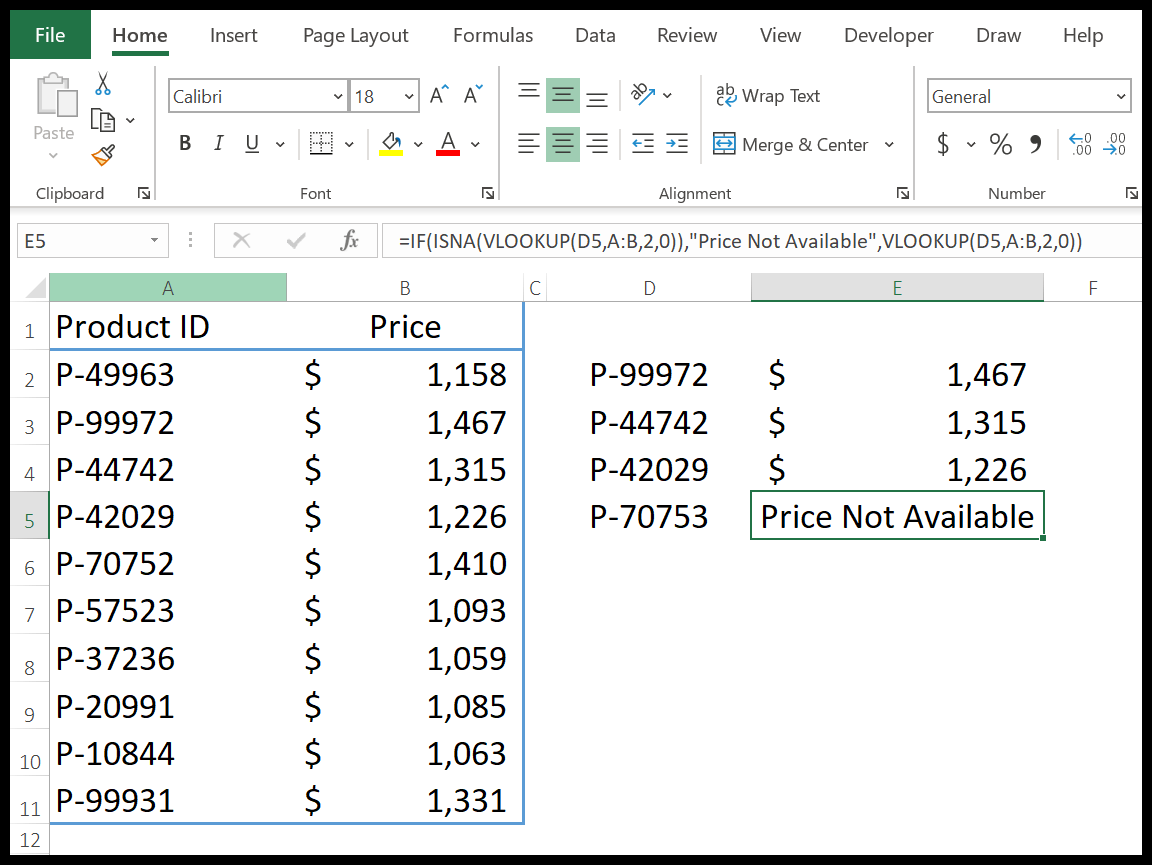Change the font color using the red swatch
The image size is (1152, 865).
[447, 144]
